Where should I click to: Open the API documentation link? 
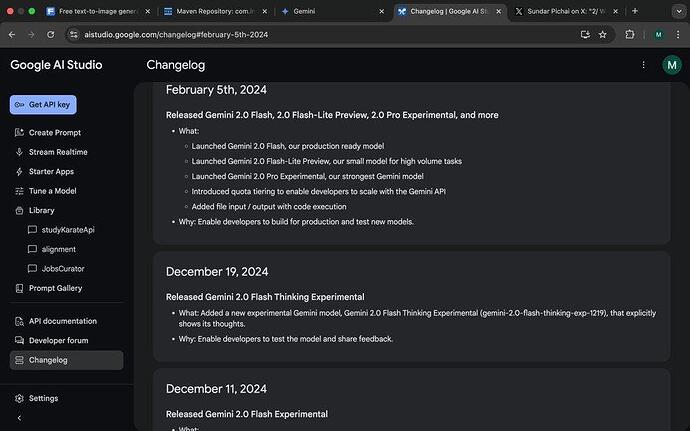point(62,321)
